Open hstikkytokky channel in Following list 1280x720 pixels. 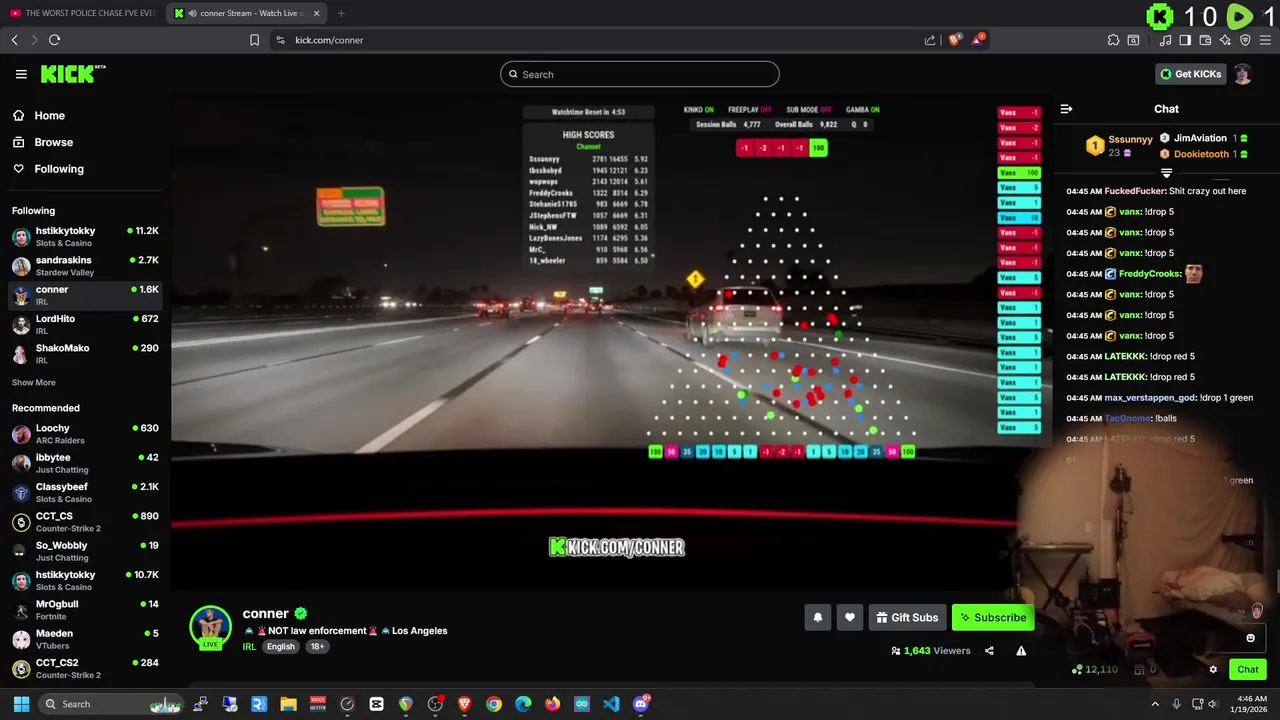tap(85, 236)
